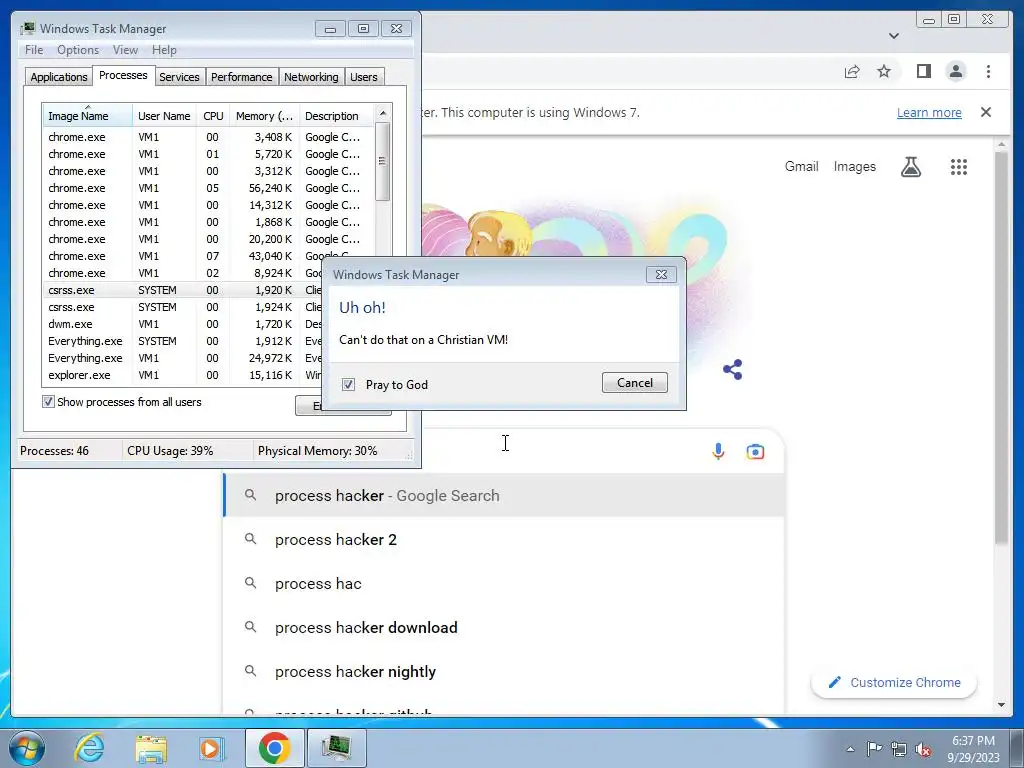Switch to the Networking tab

(311, 76)
